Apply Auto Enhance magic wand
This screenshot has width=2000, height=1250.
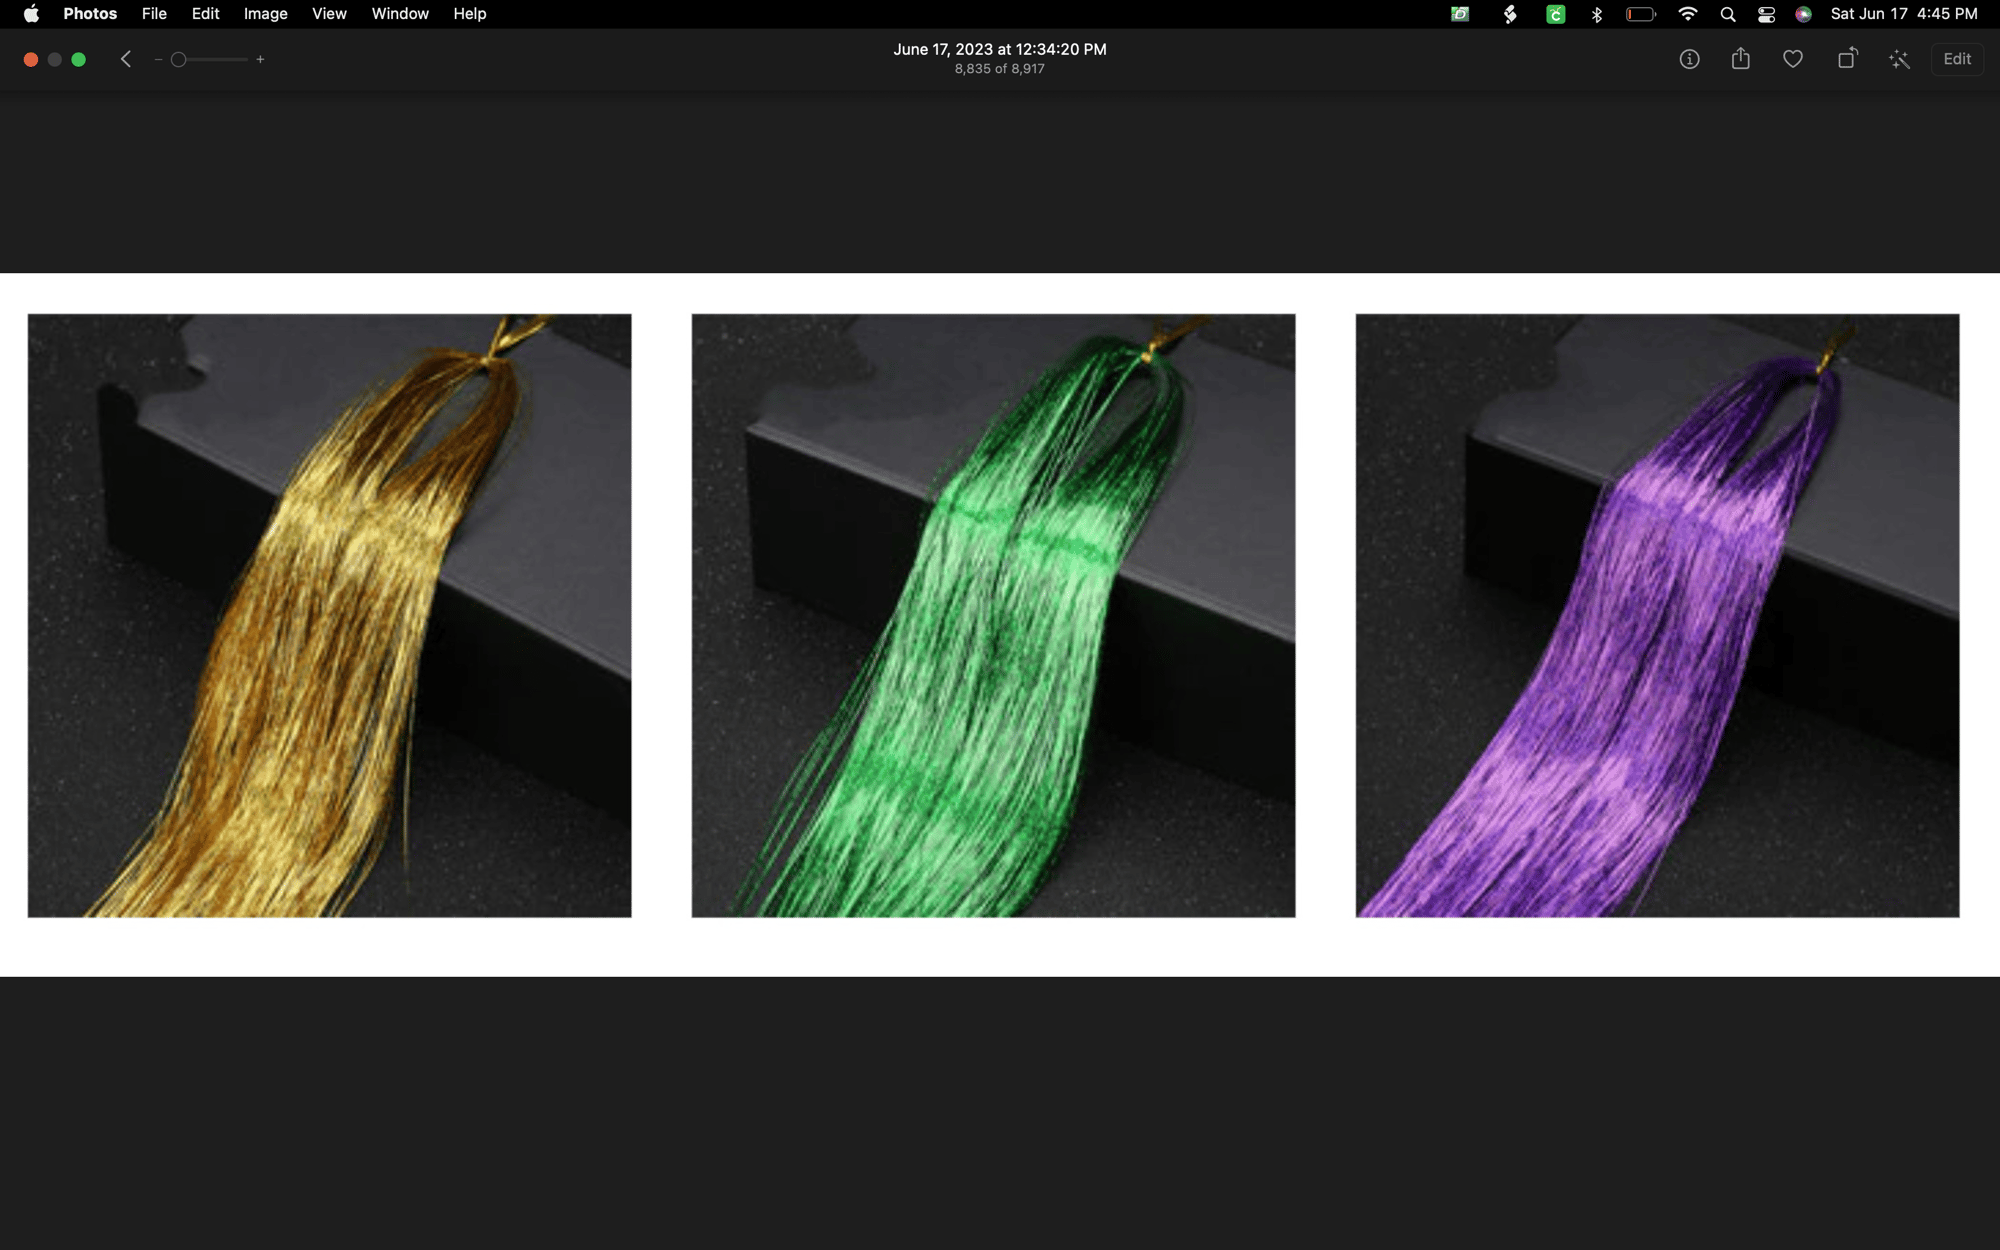(x=1899, y=59)
